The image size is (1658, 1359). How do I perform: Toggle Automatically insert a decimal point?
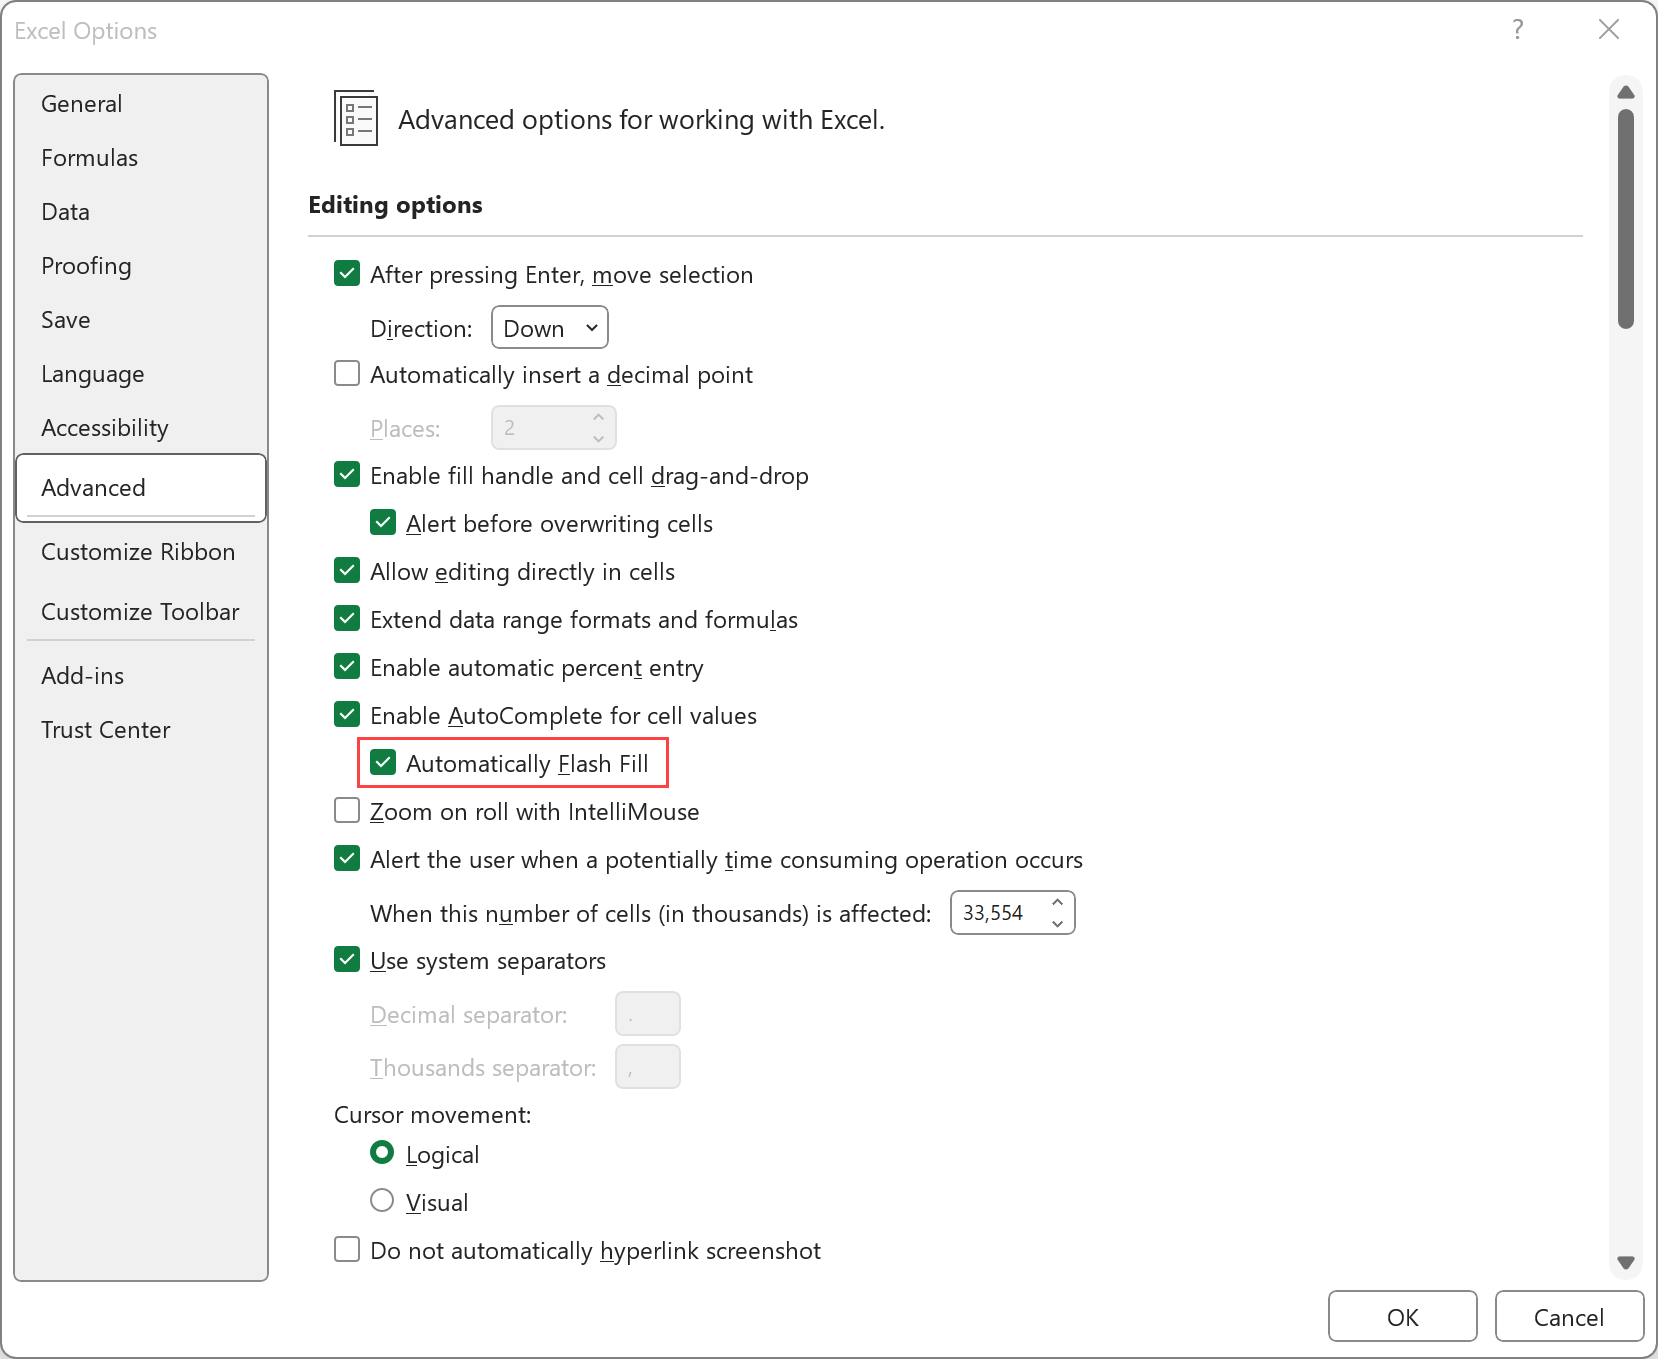[347, 374]
